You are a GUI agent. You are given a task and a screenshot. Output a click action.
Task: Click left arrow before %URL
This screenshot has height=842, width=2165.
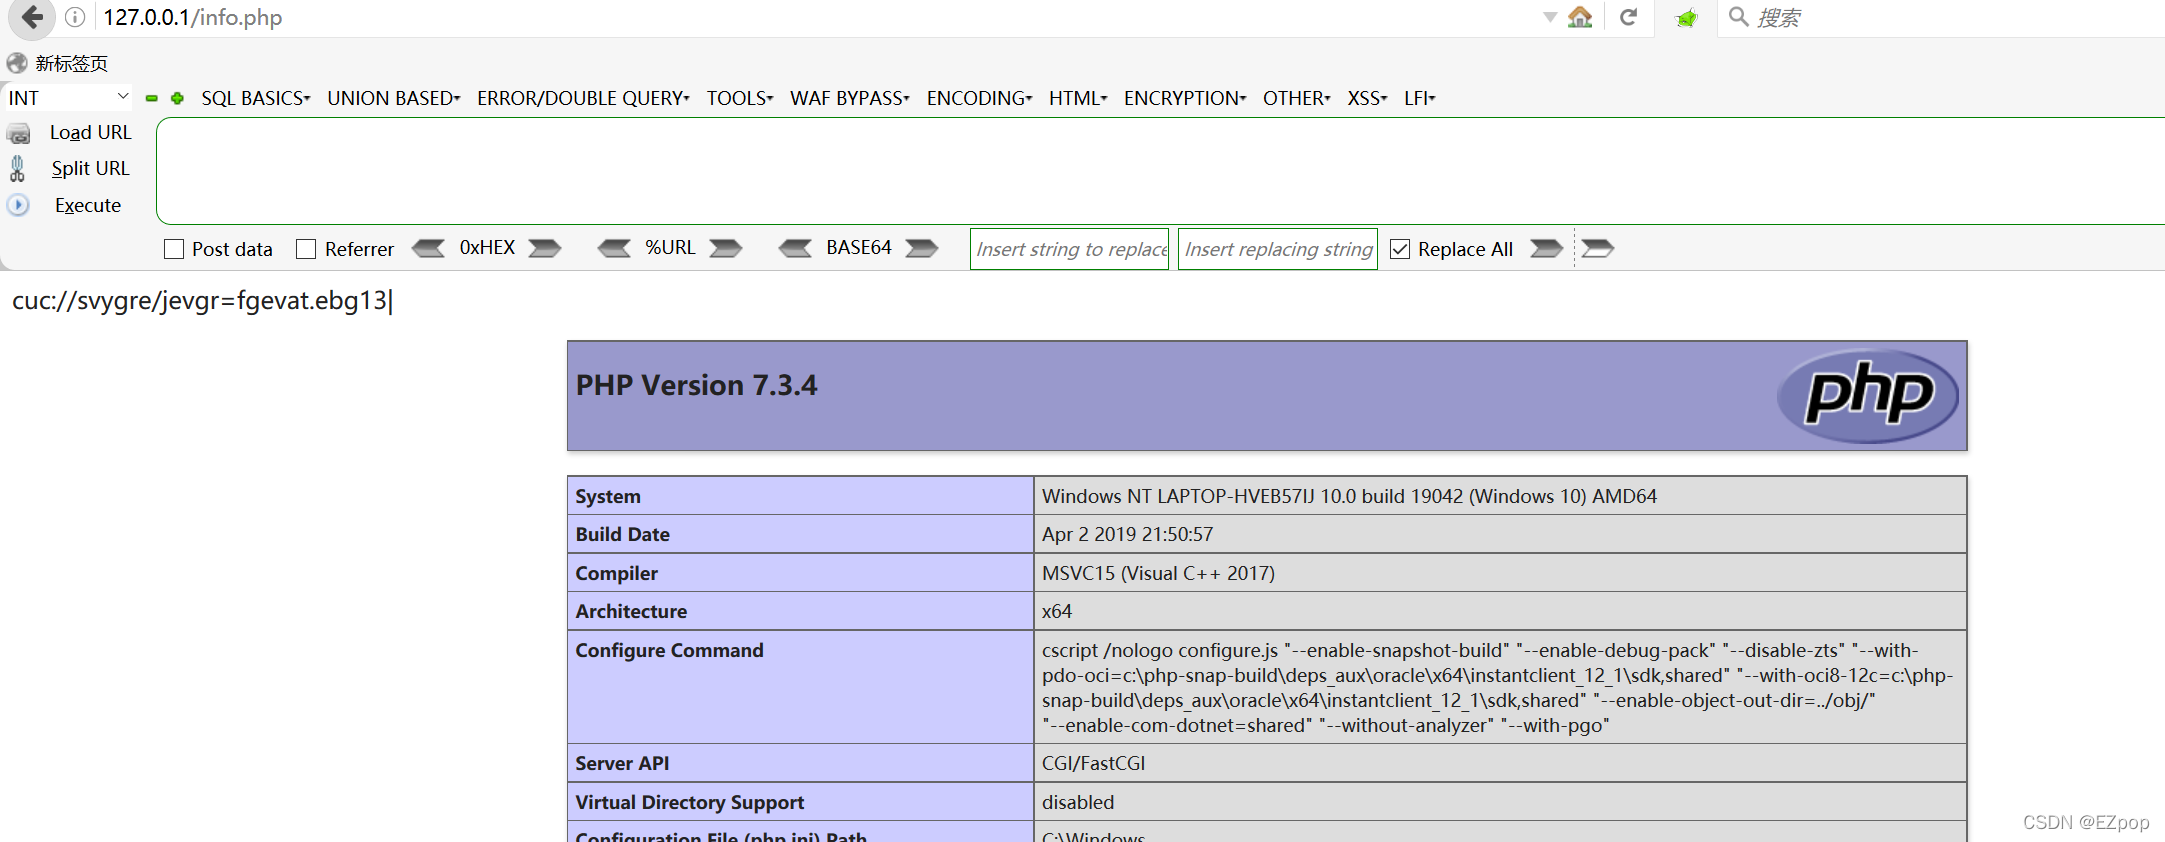[614, 248]
